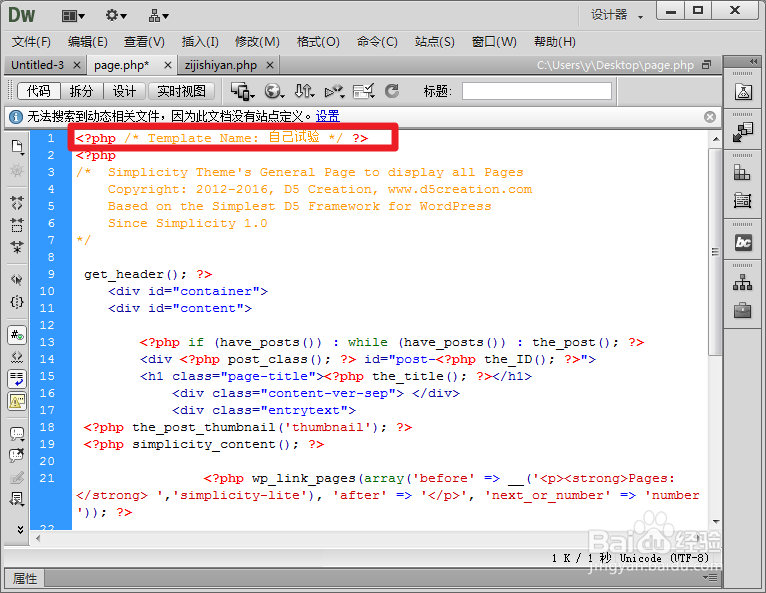Image resolution: width=766 pixels, height=593 pixels.
Task: Open the Files panel sitemap icon
Action: coord(742,283)
